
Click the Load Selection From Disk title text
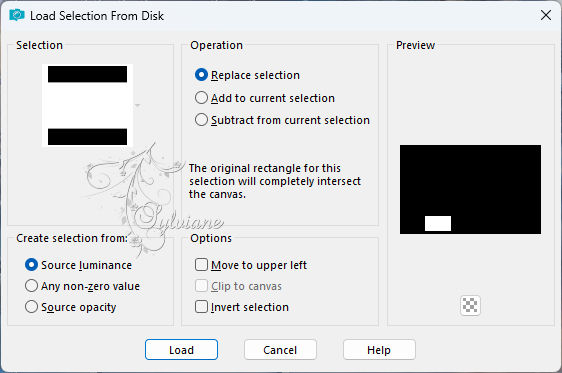point(97,16)
